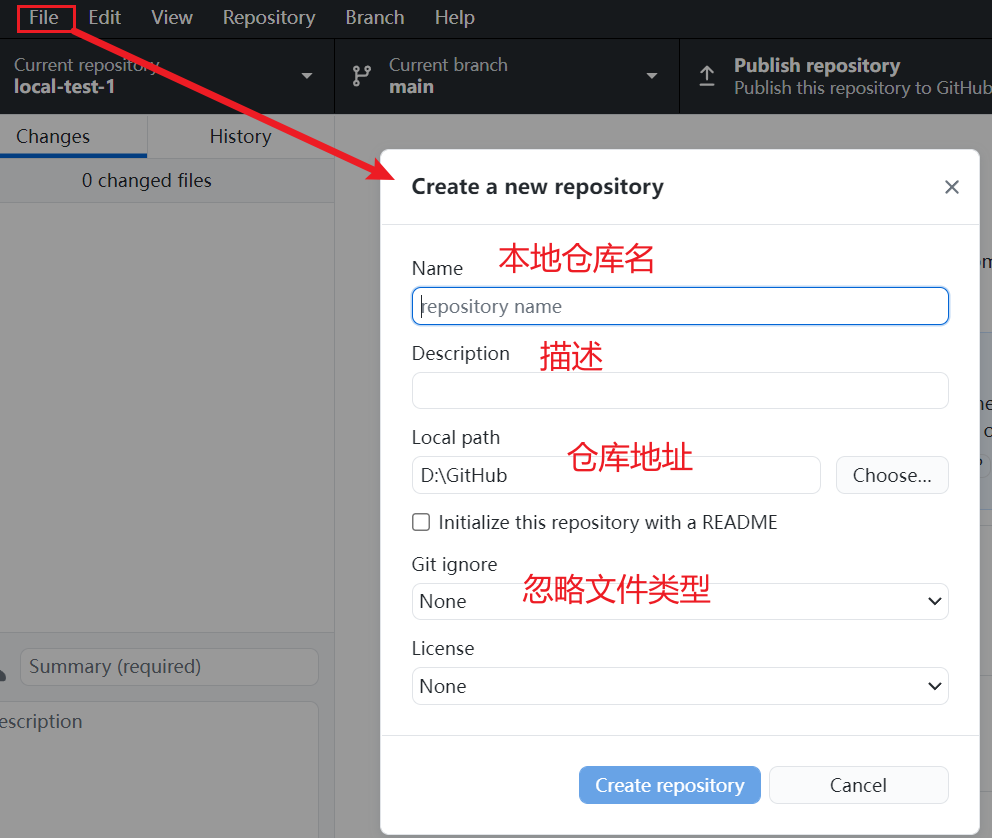
Task: Click the branch icon beside Current branch
Action: [361, 76]
